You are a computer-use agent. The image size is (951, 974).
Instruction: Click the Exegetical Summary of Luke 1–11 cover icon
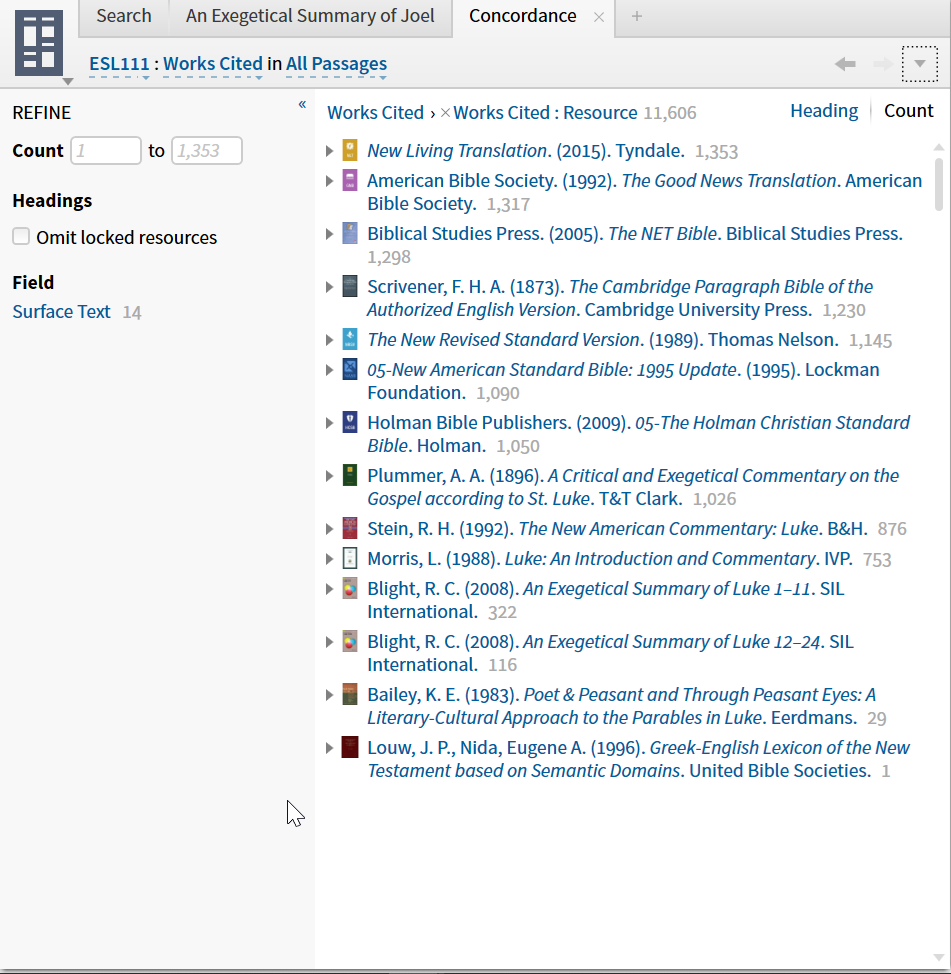point(350,588)
